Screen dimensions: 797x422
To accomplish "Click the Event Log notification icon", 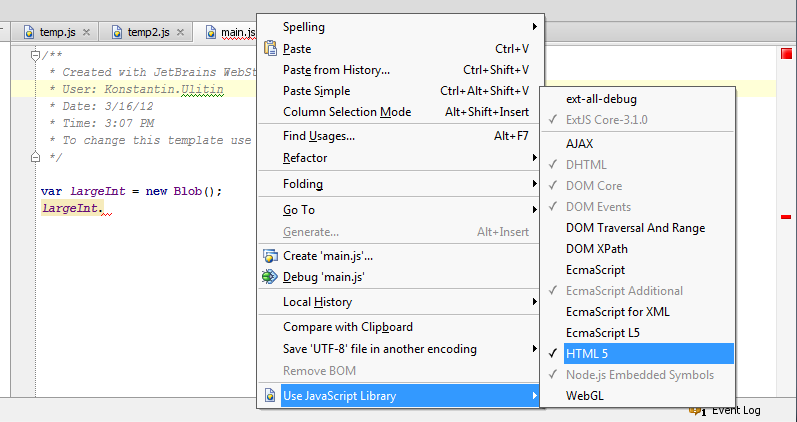I will [x=696, y=410].
